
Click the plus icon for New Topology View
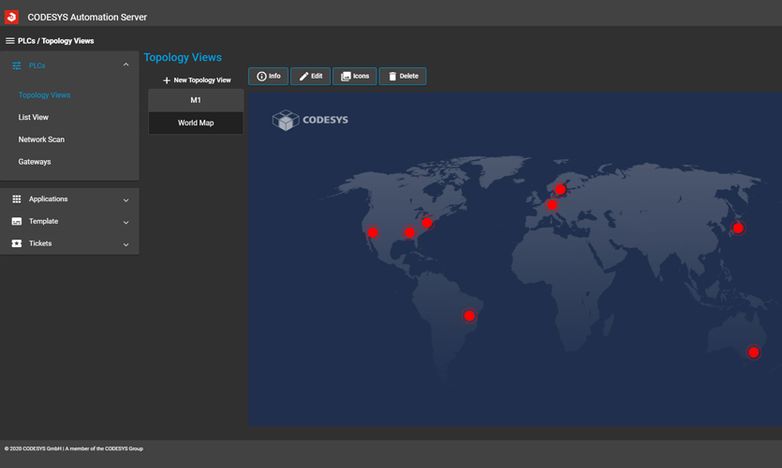coord(167,80)
